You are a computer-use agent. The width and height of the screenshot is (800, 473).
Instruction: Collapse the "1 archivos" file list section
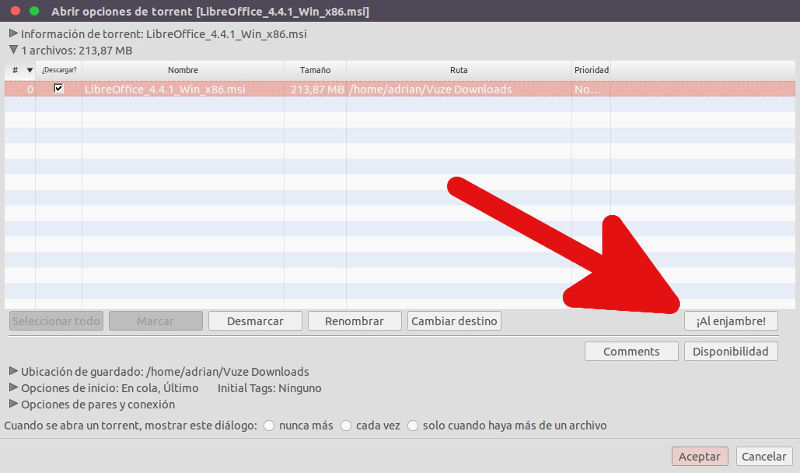[12, 48]
